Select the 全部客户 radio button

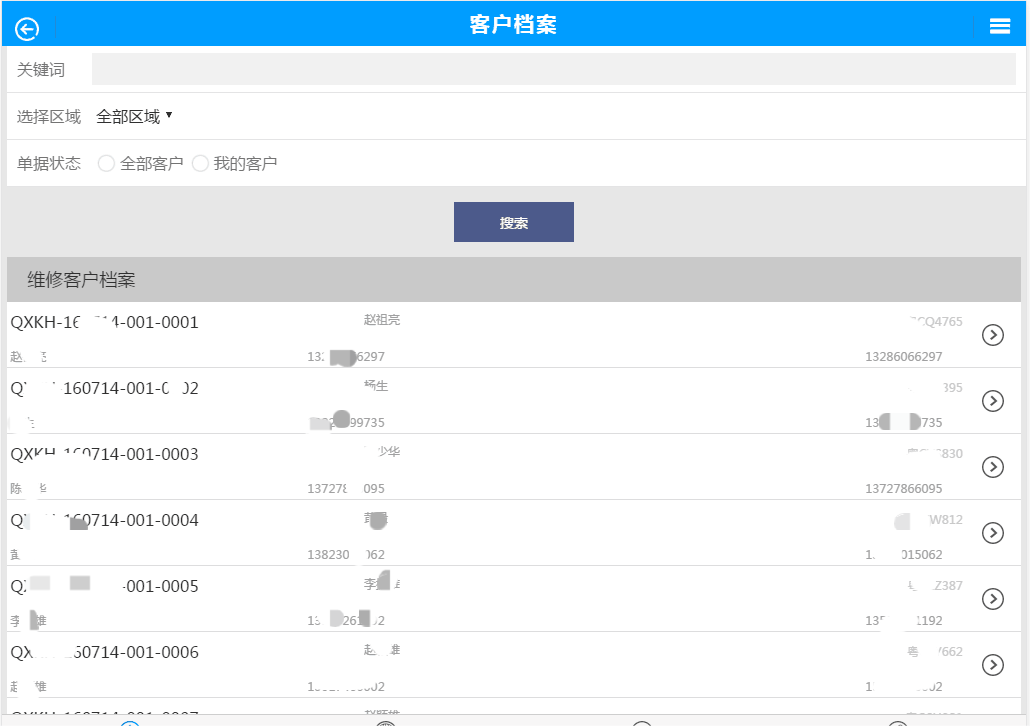point(106,164)
